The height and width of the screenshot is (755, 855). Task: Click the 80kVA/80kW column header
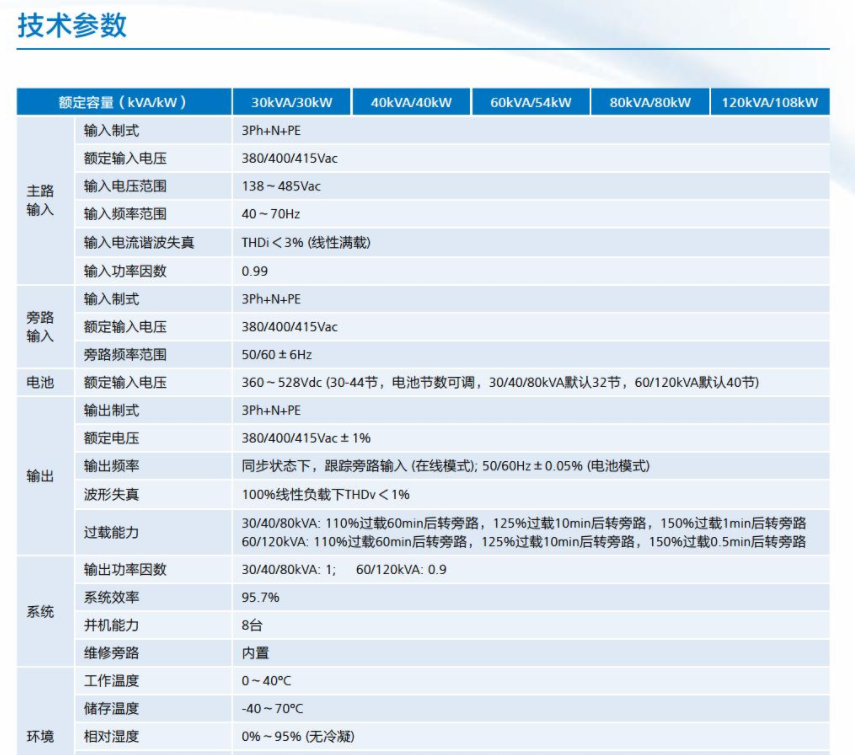click(x=650, y=103)
